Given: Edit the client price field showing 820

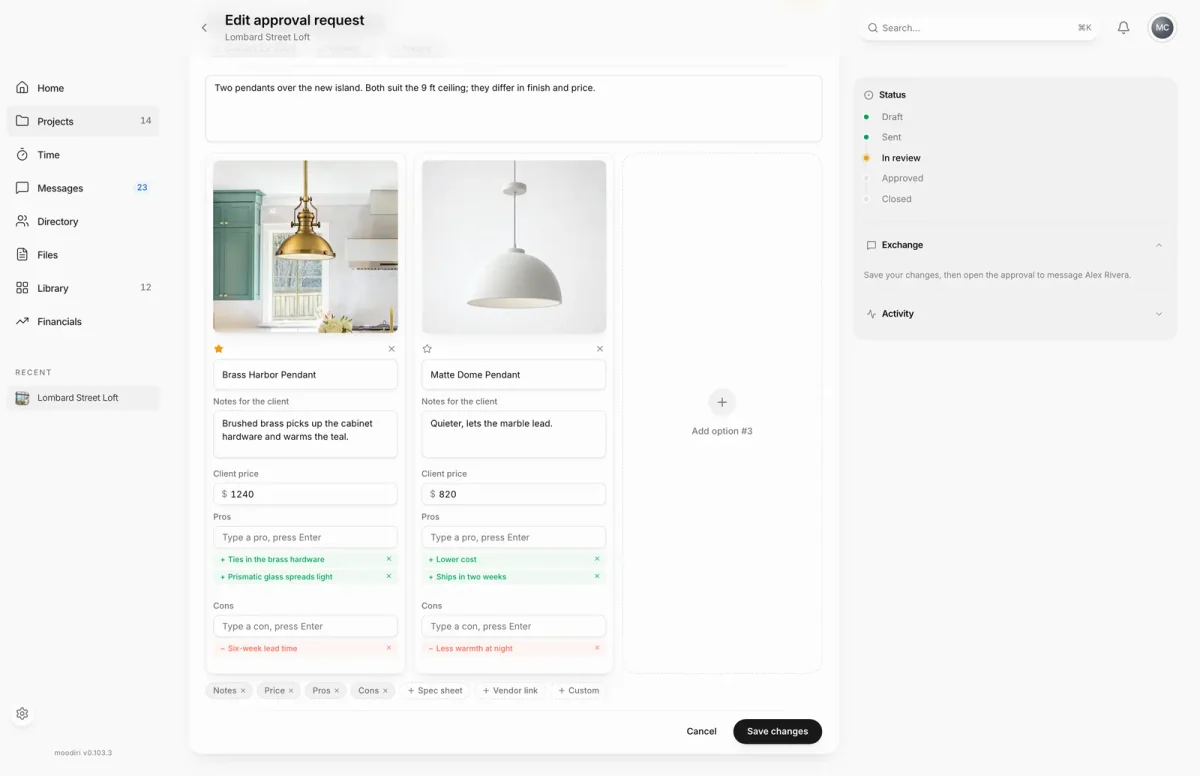Looking at the screenshot, I should pyautogui.click(x=514, y=494).
